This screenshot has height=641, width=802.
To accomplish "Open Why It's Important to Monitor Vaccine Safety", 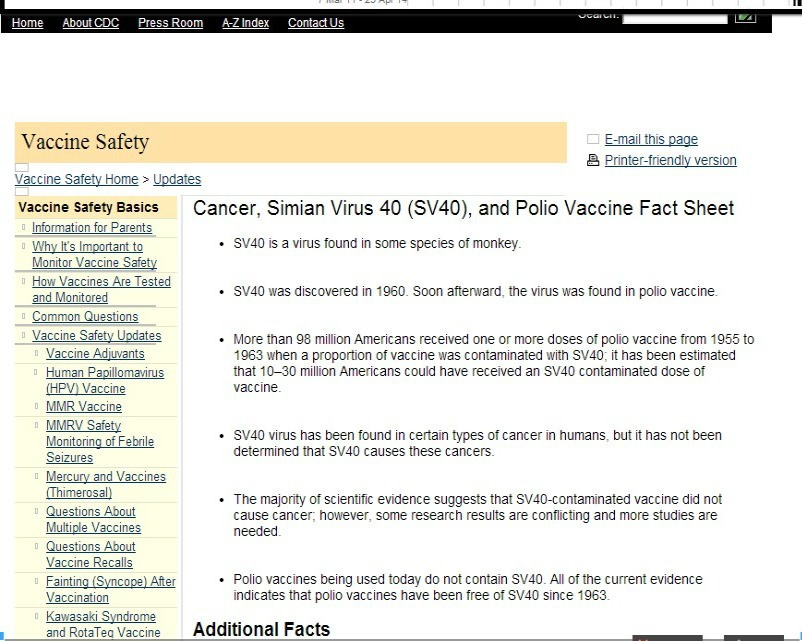I will click(x=95, y=254).
